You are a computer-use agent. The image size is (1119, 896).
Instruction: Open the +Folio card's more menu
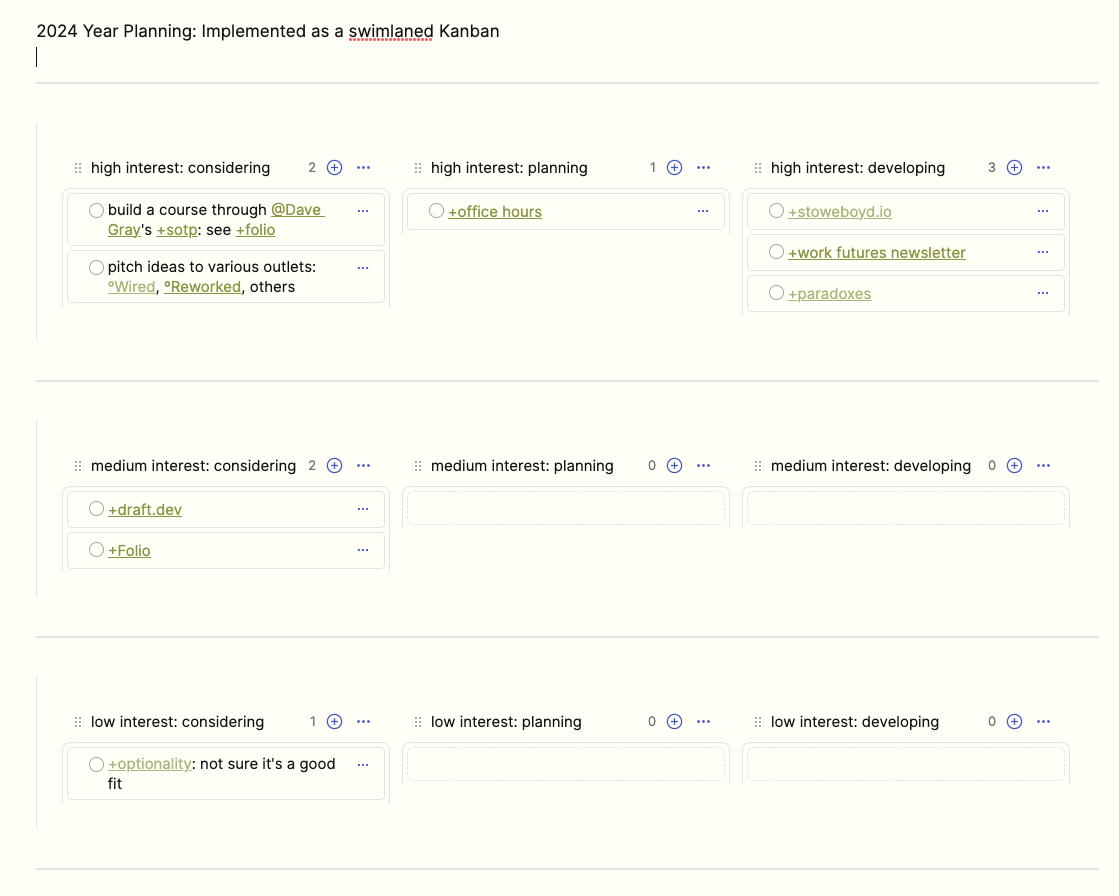point(363,550)
